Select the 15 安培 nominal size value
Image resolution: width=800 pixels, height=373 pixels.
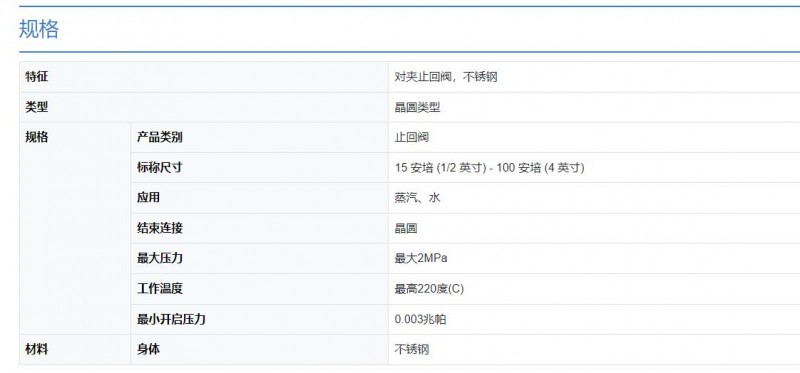pos(489,167)
